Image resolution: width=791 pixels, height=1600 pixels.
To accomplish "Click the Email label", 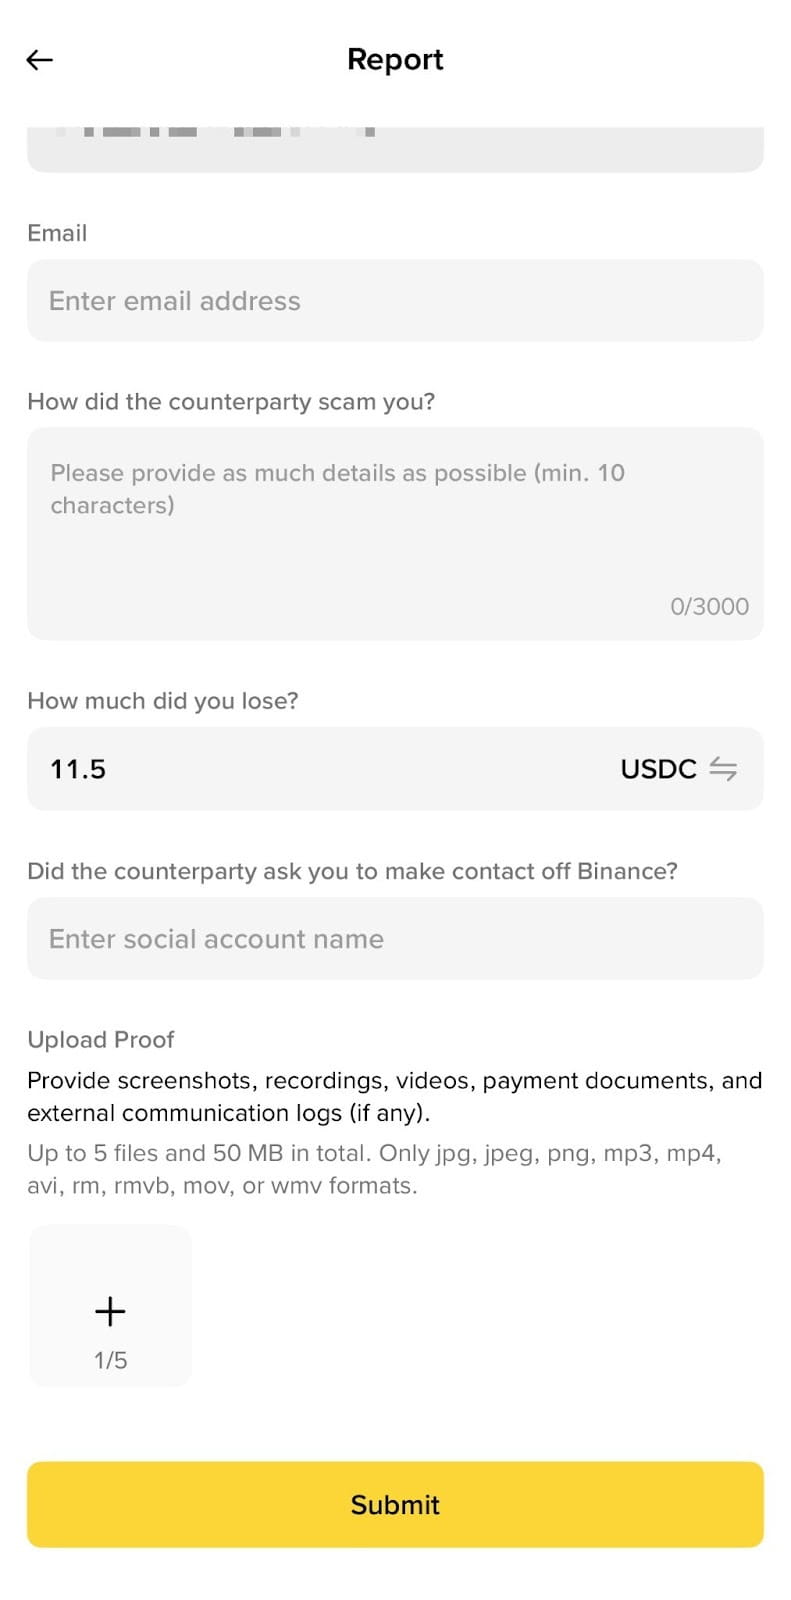I will click(57, 233).
